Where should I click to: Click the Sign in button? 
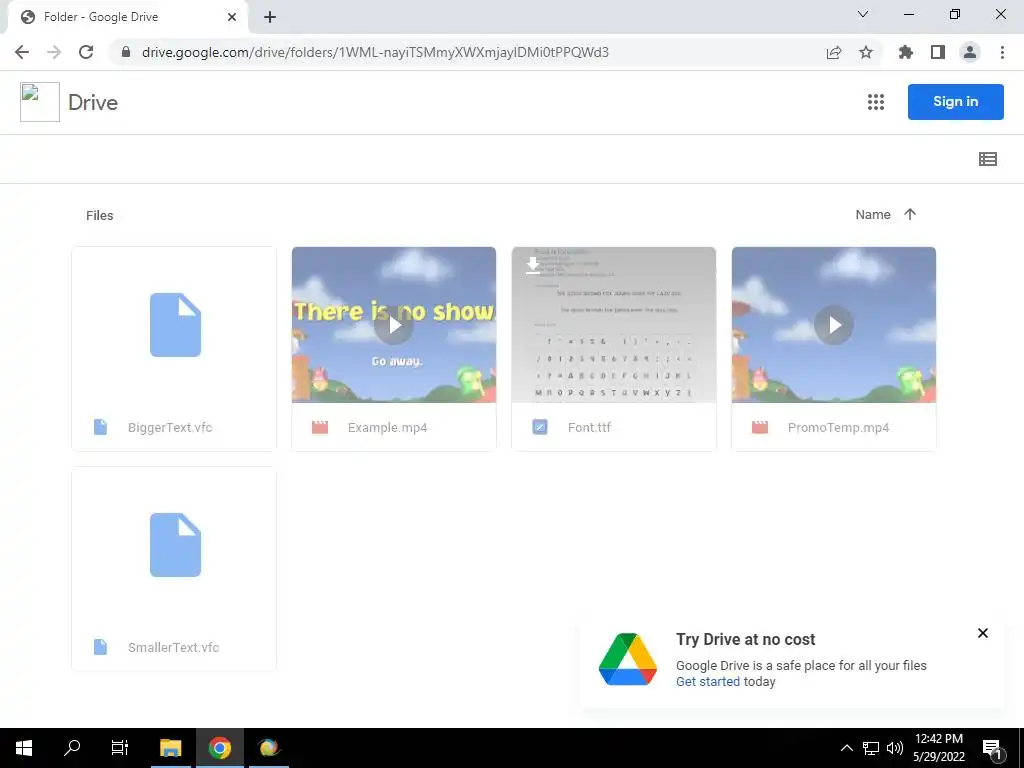coord(955,102)
